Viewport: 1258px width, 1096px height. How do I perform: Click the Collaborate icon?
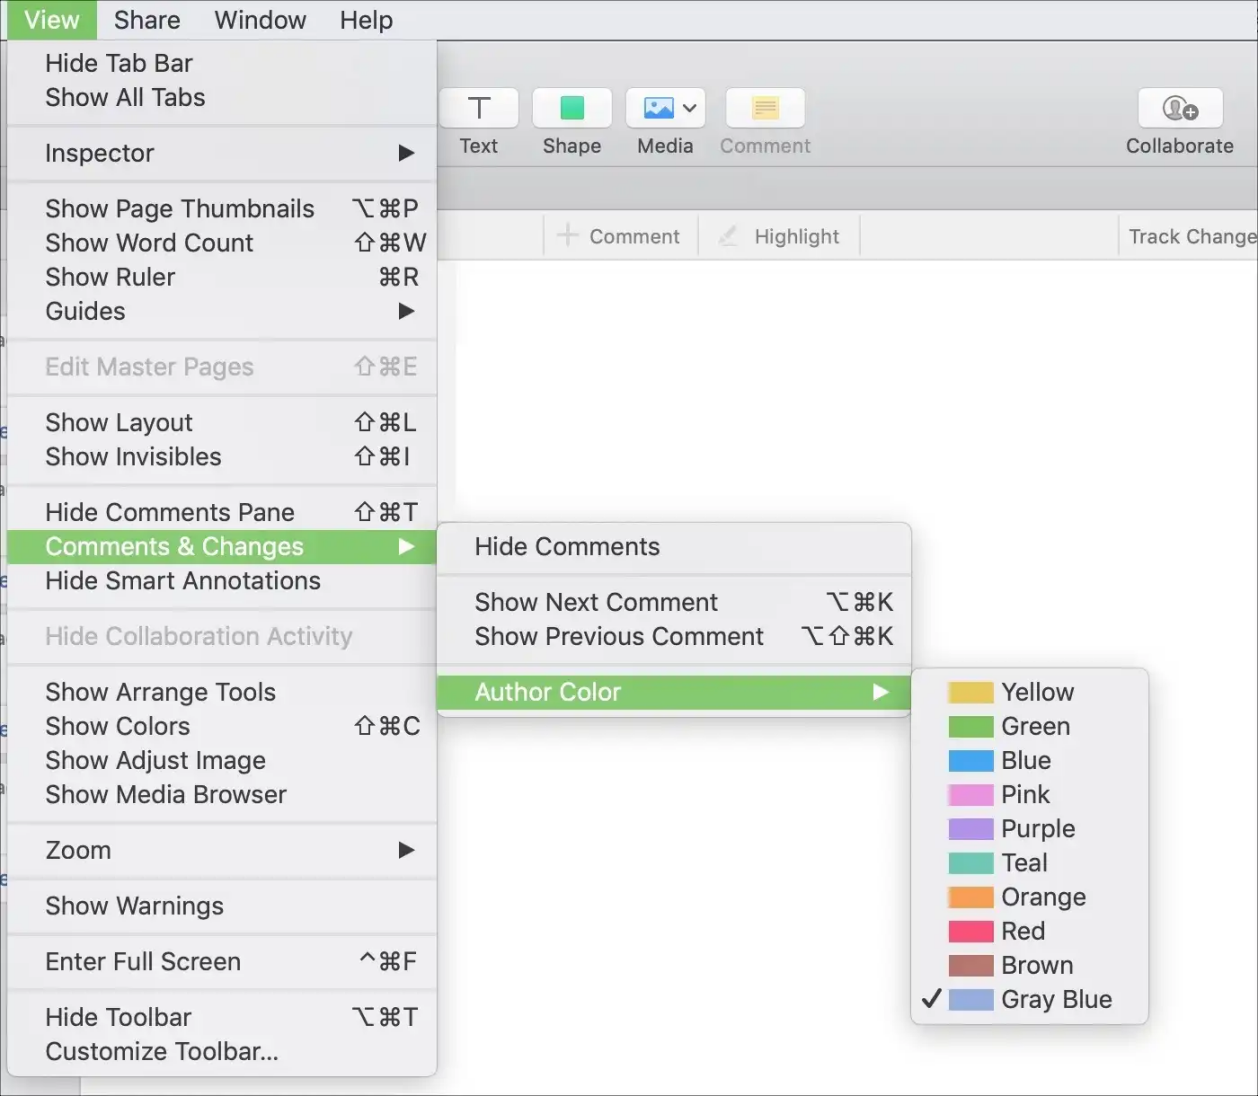pyautogui.click(x=1180, y=108)
